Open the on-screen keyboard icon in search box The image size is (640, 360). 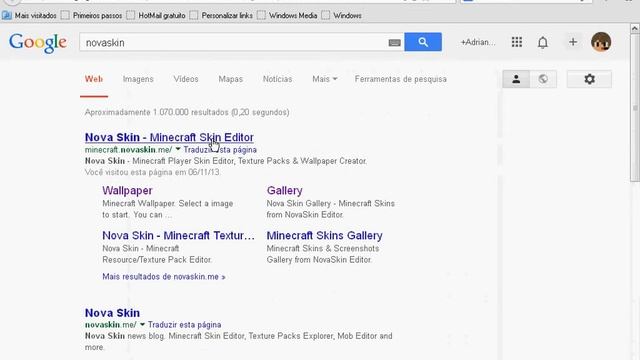pos(394,43)
